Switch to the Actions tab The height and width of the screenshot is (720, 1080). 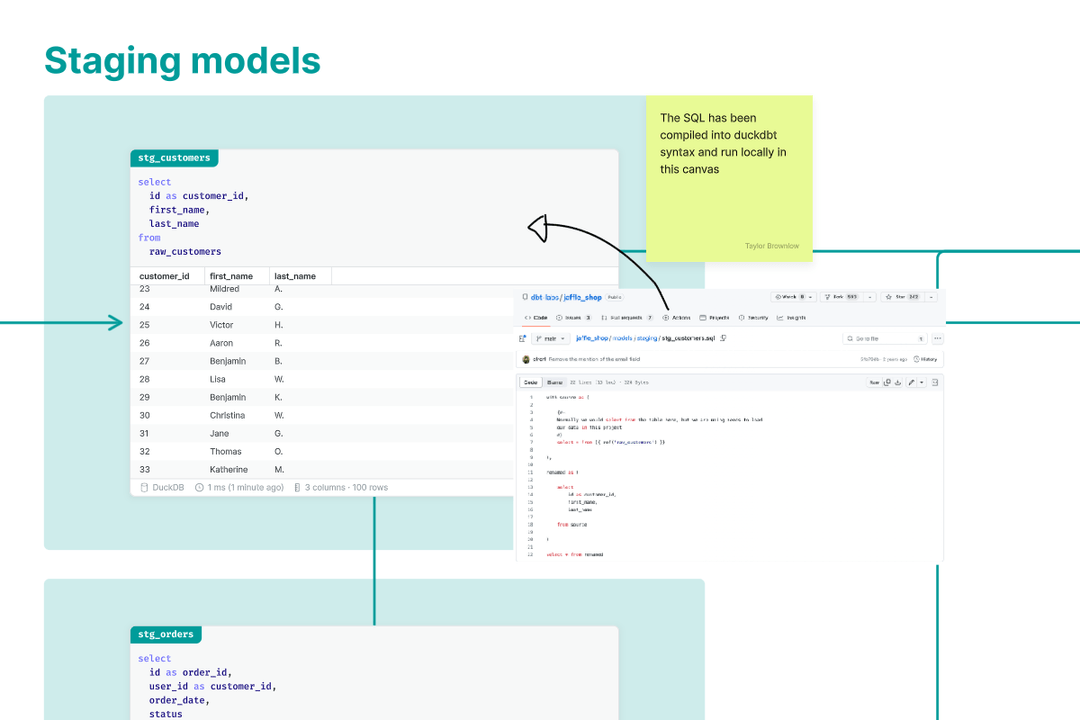(x=680, y=318)
